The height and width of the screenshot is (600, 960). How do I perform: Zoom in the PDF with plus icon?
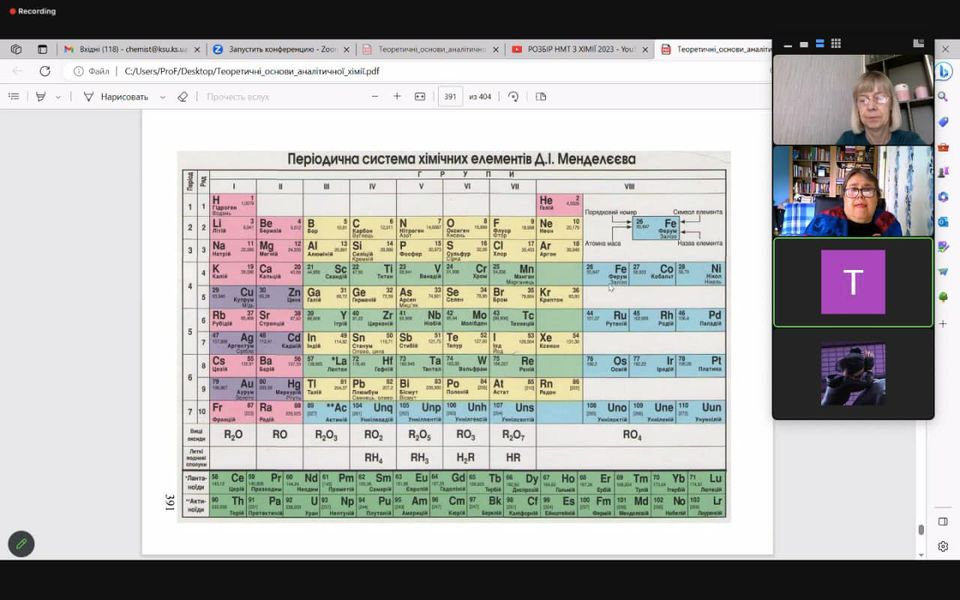tap(397, 97)
